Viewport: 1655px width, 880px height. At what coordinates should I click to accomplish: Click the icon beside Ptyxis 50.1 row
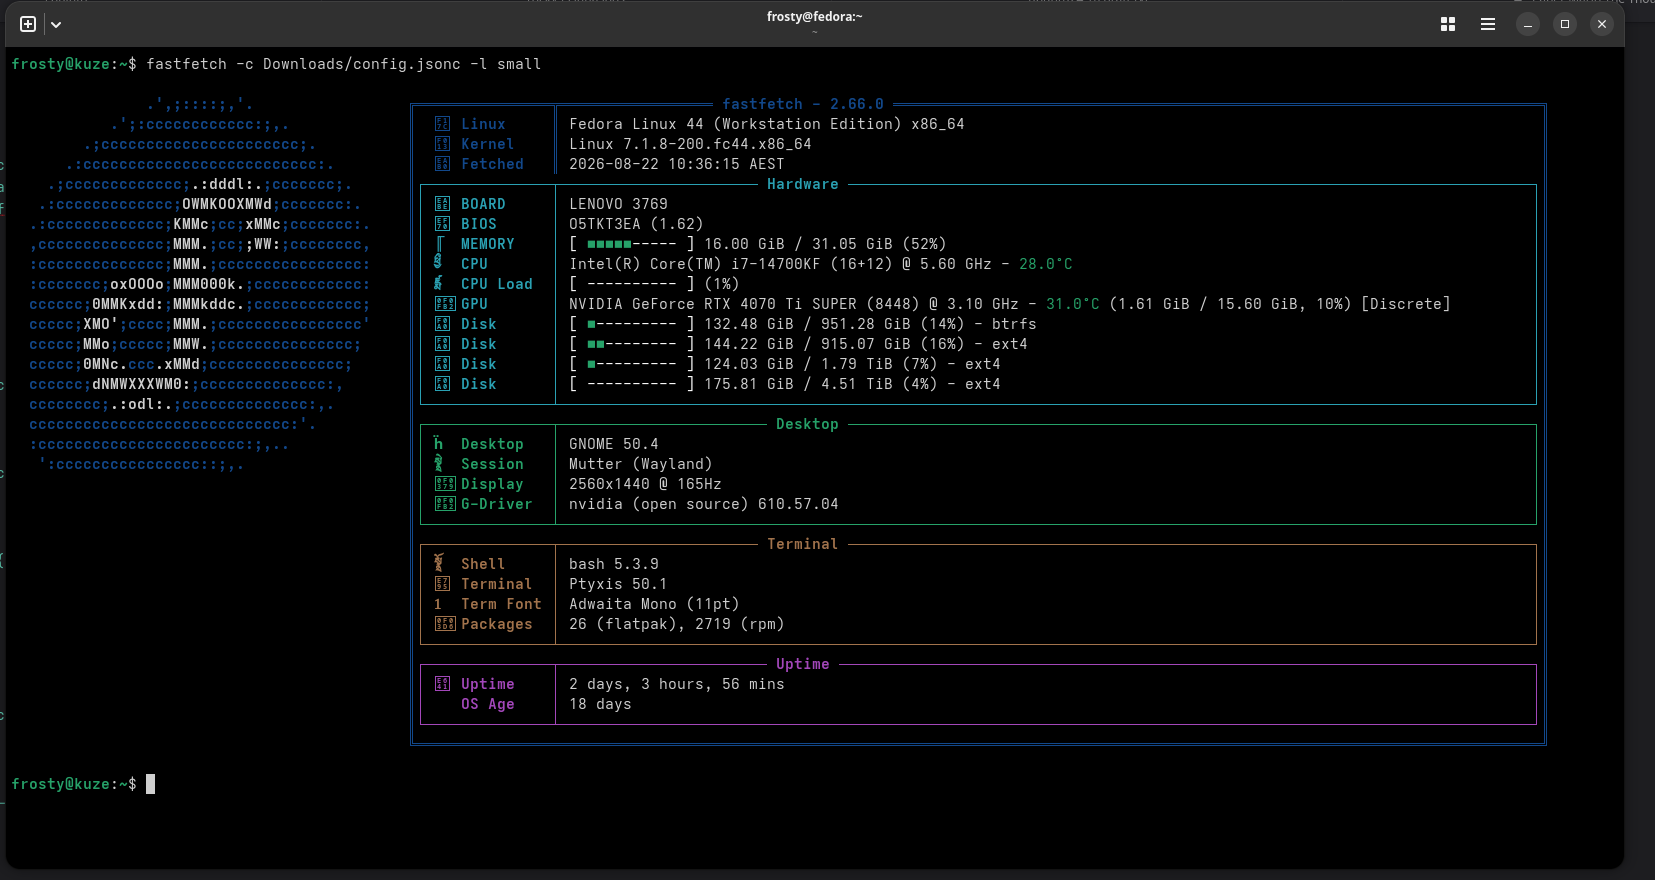(442, 584)
